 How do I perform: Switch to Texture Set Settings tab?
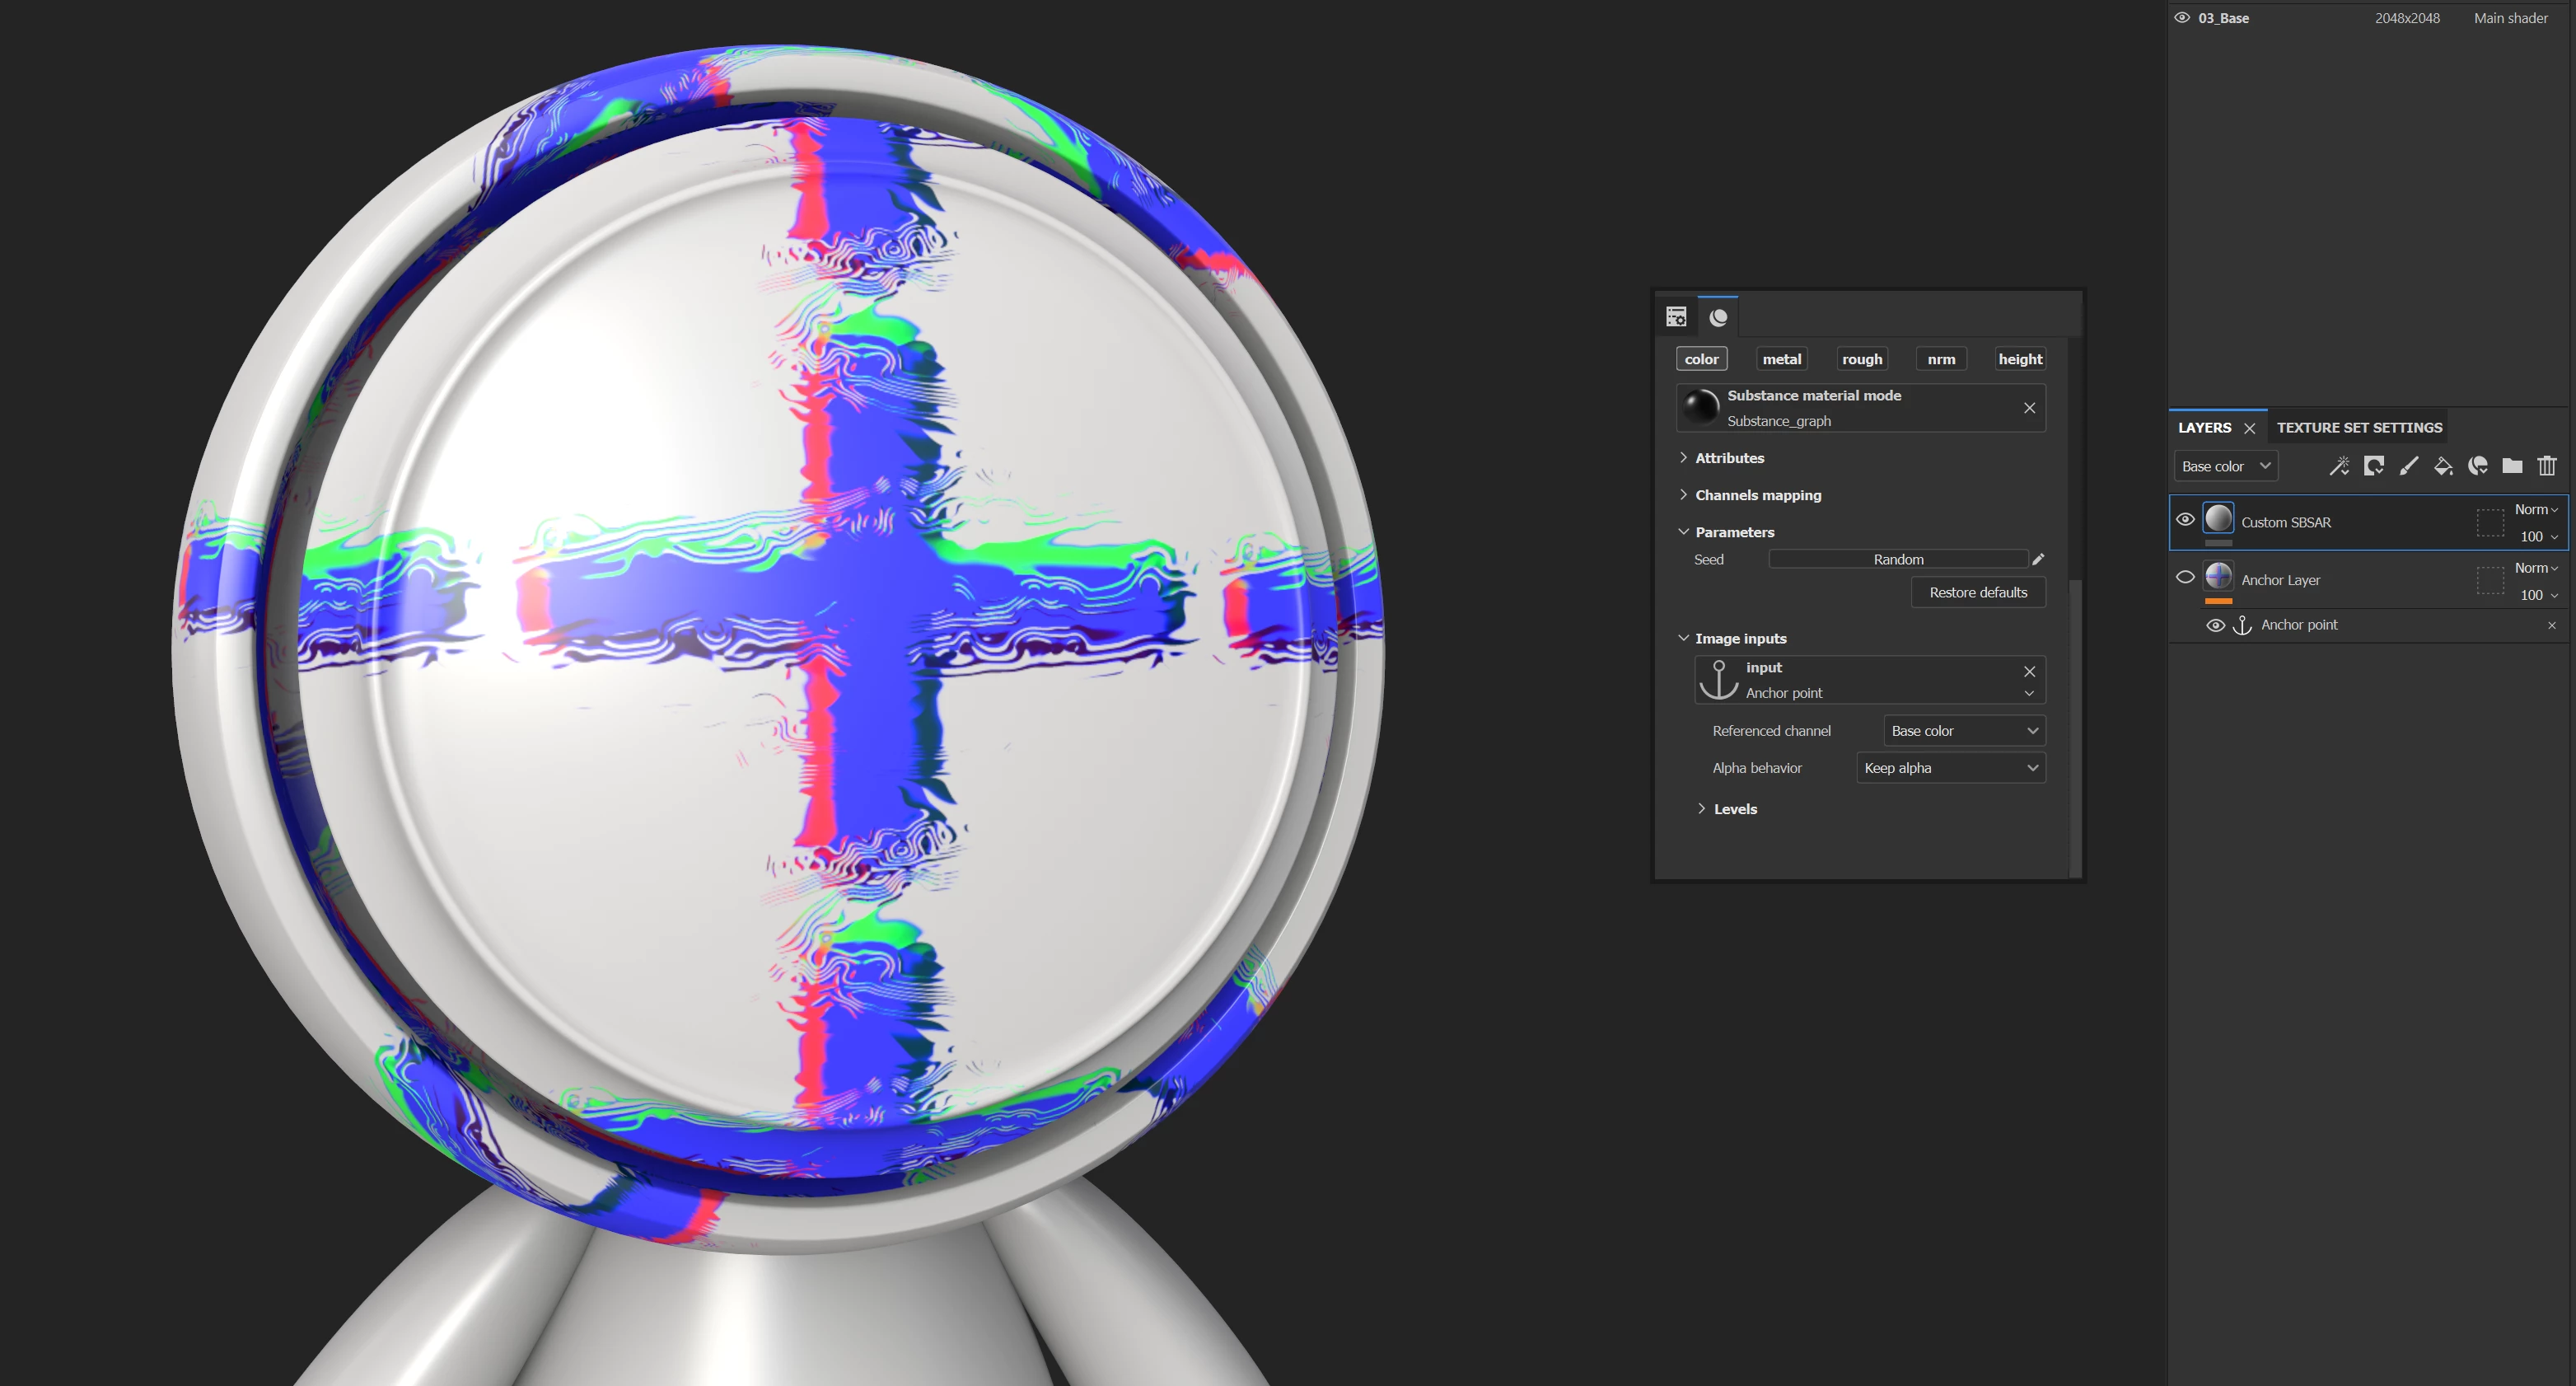point(2359,427)
